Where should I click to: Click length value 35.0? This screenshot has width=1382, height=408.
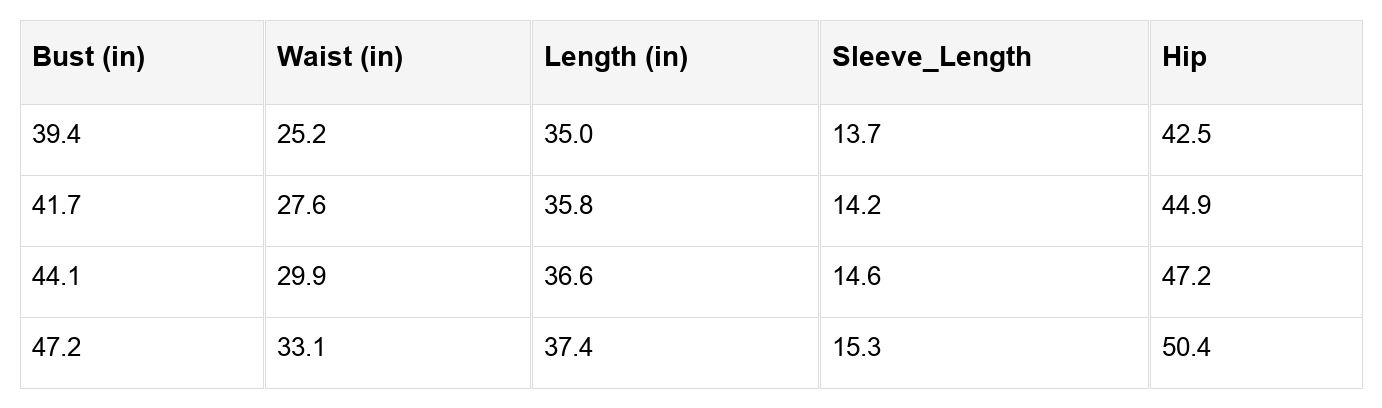tap(568, 135)
